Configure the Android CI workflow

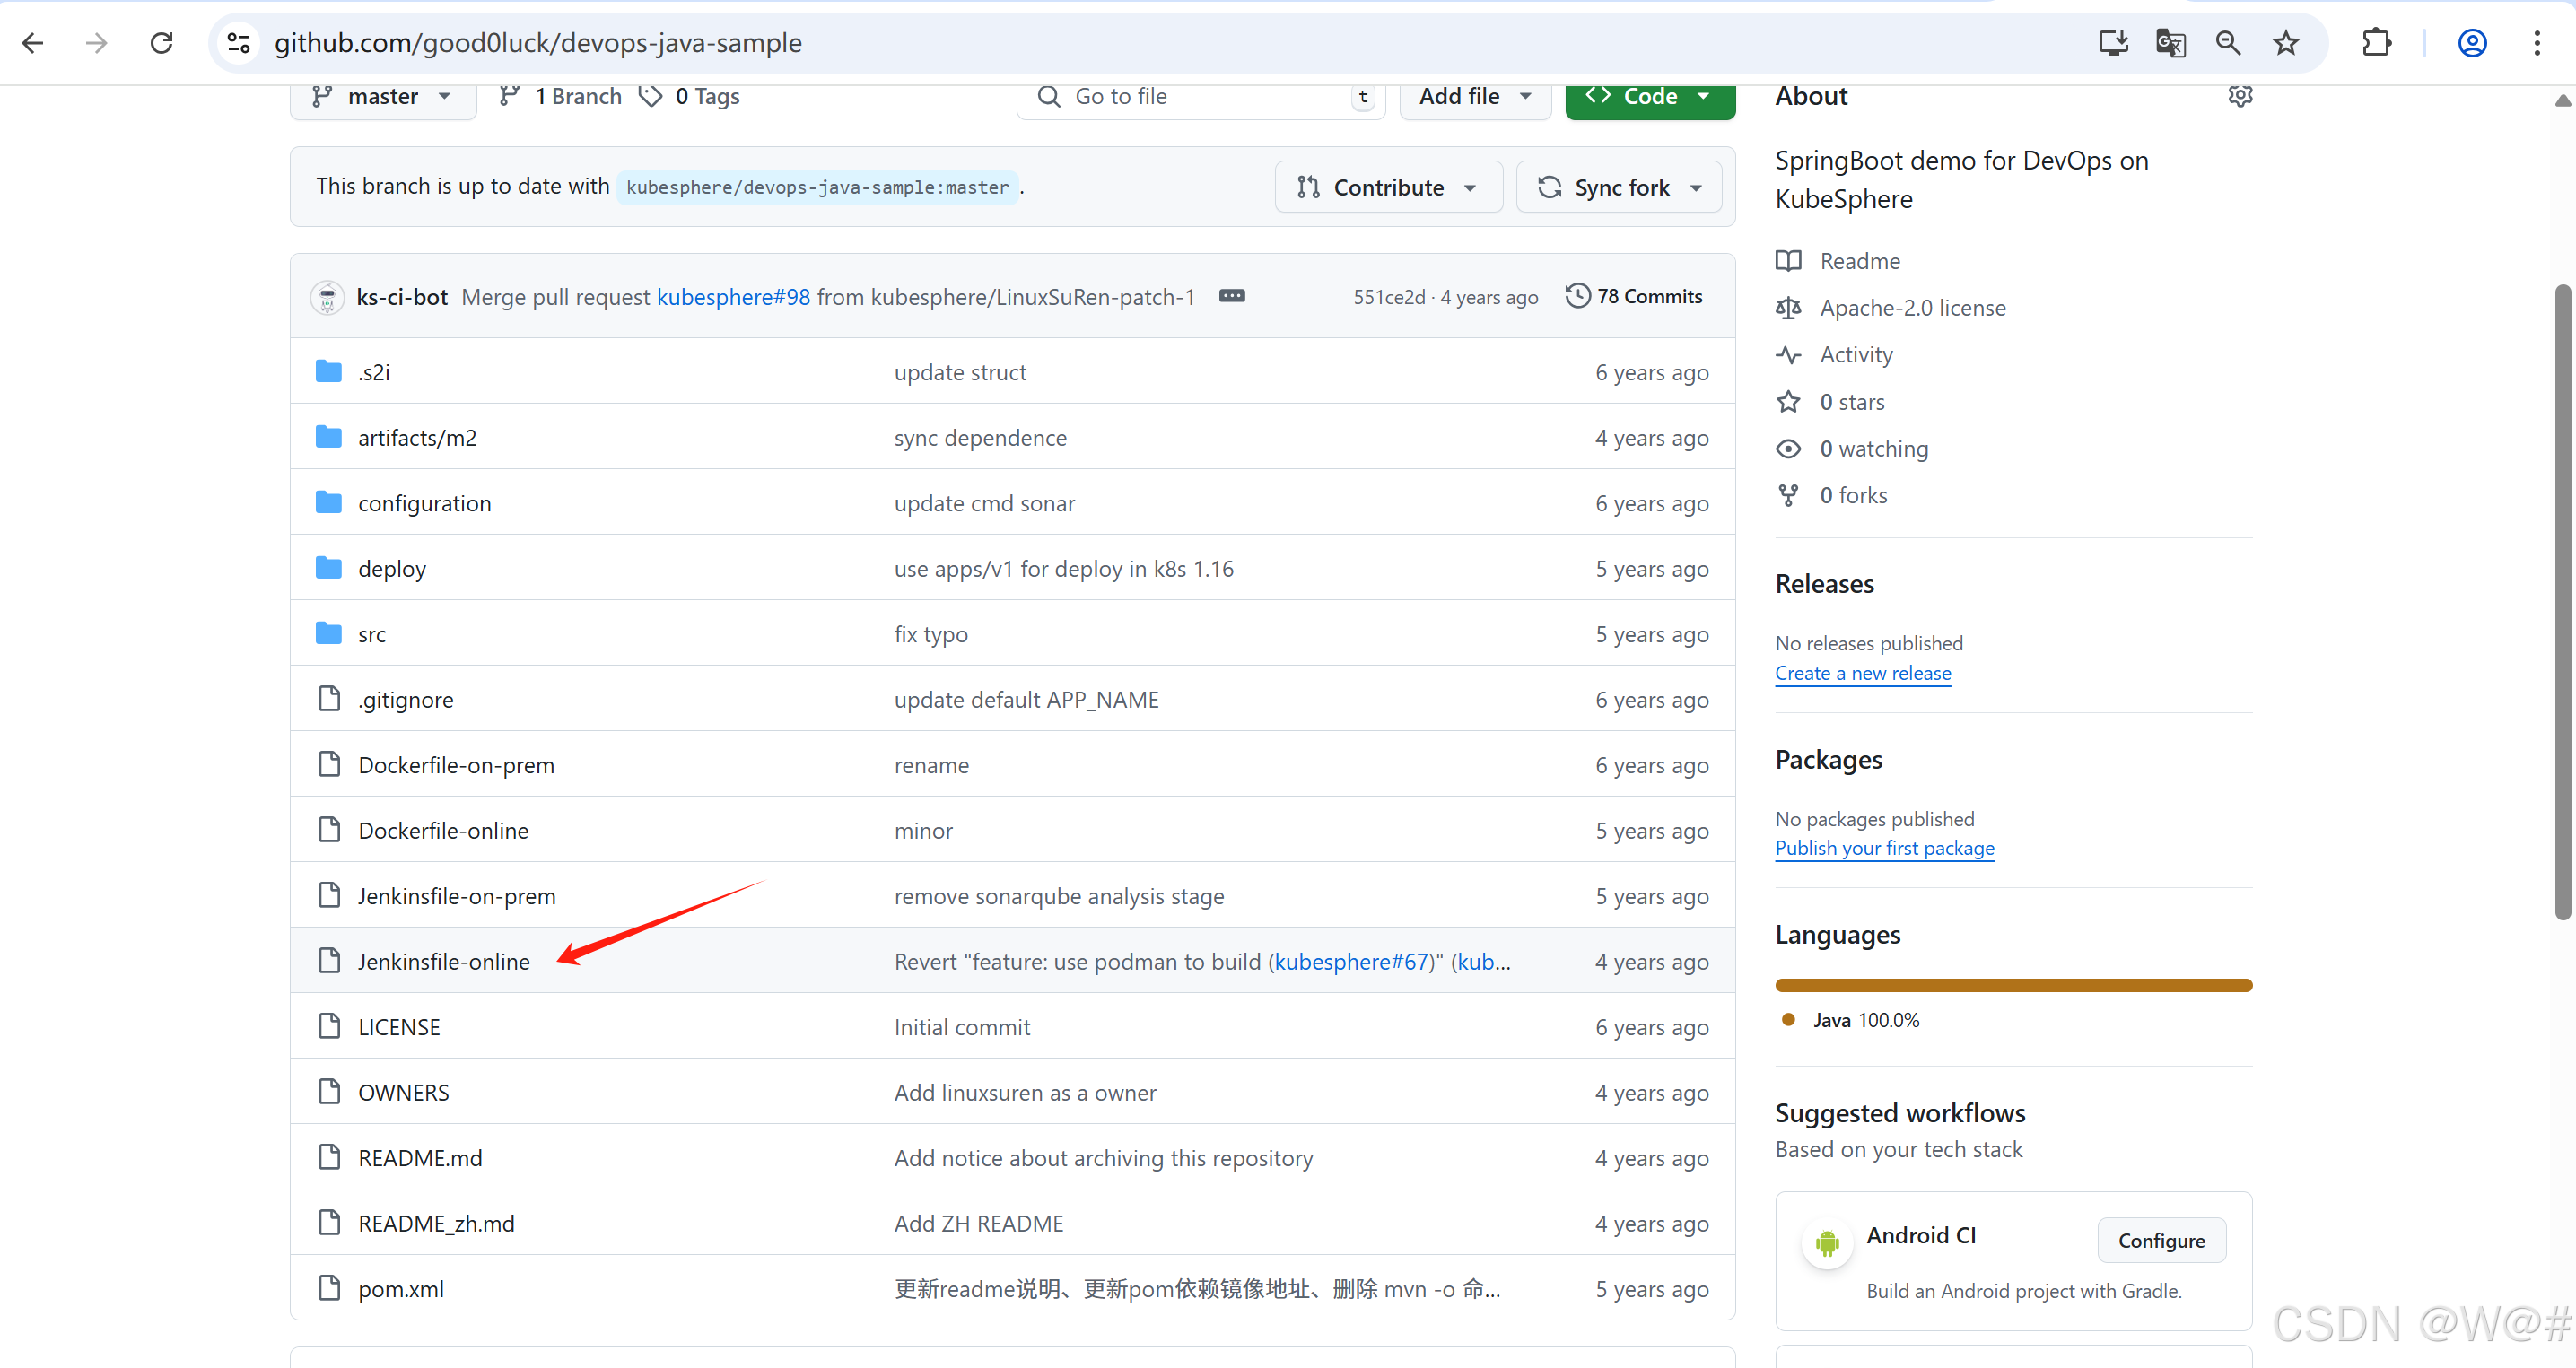point(2161,1241)
